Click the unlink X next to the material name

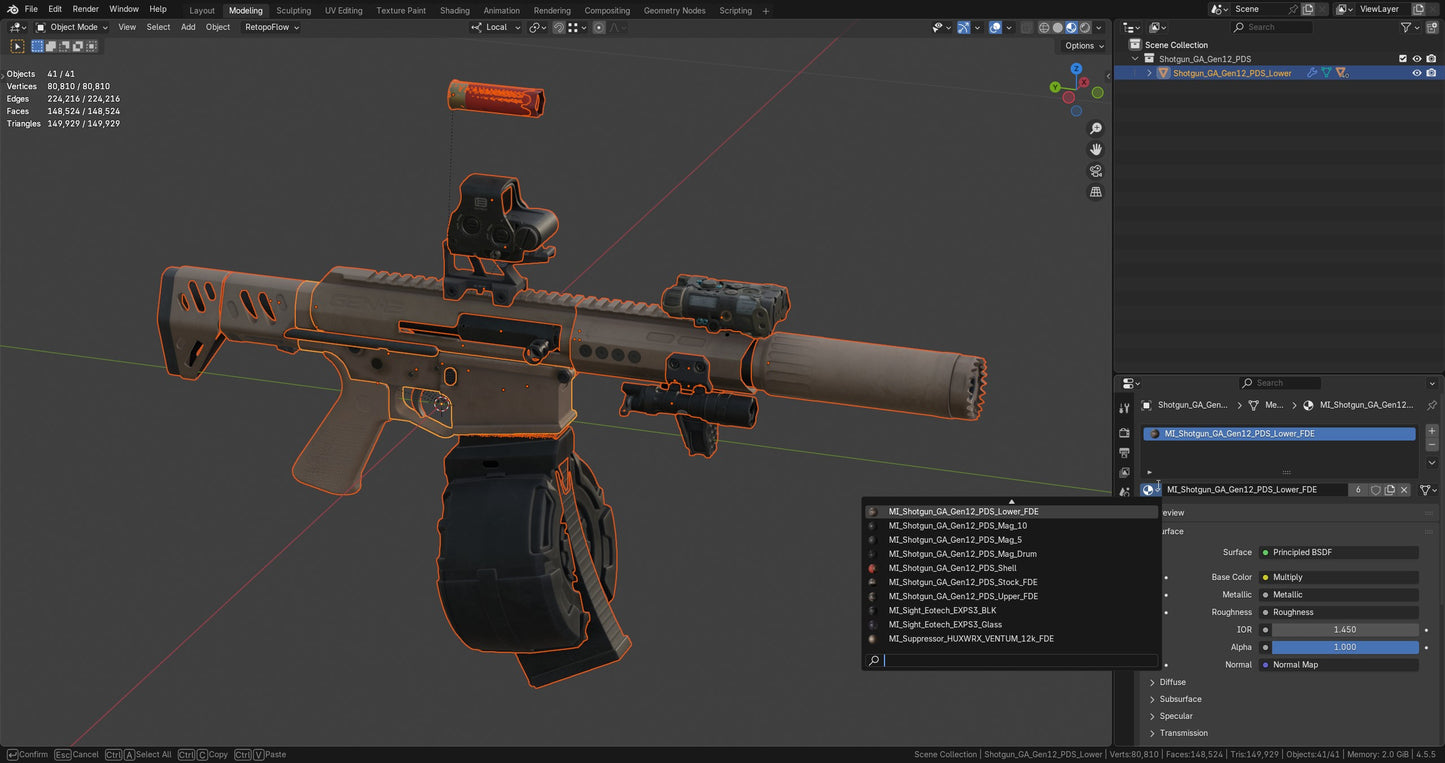coord(1404,489)
